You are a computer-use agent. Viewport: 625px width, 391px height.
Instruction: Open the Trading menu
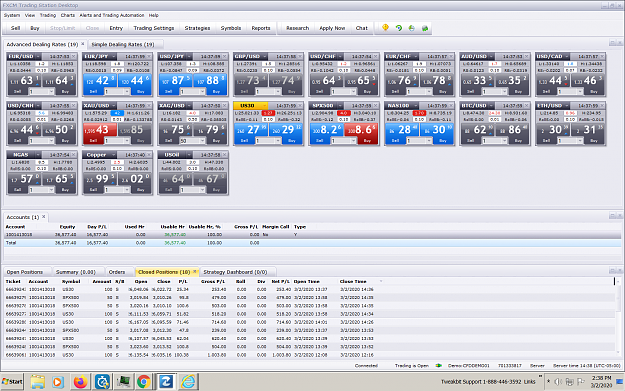(48, 15)
